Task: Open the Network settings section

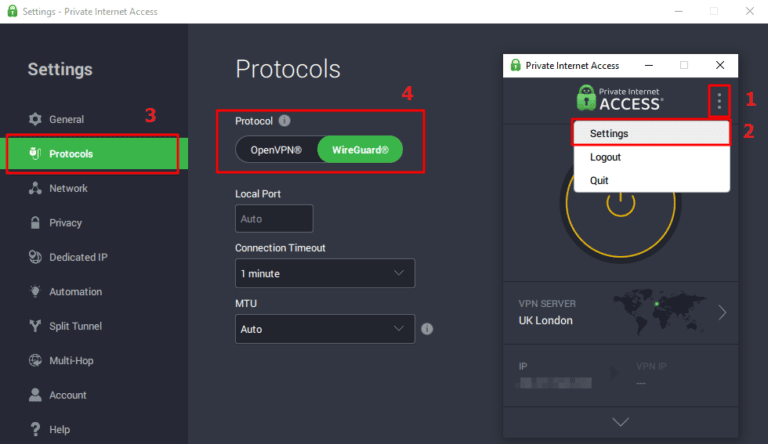Action: click(94, 188)
